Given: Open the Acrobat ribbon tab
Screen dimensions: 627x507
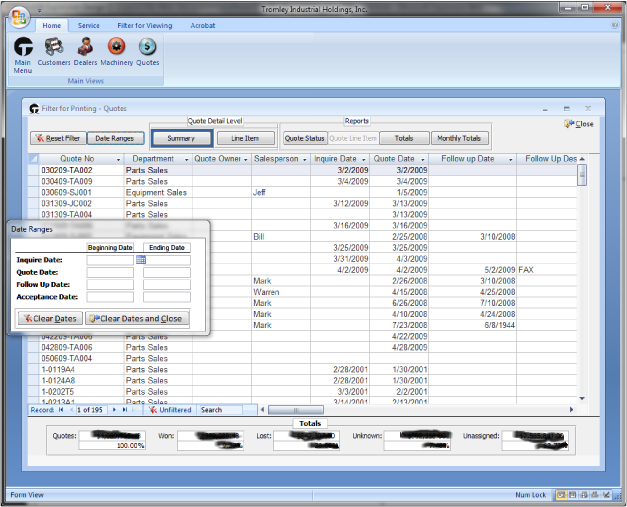Looking at the screenshot, I should 203,26.
